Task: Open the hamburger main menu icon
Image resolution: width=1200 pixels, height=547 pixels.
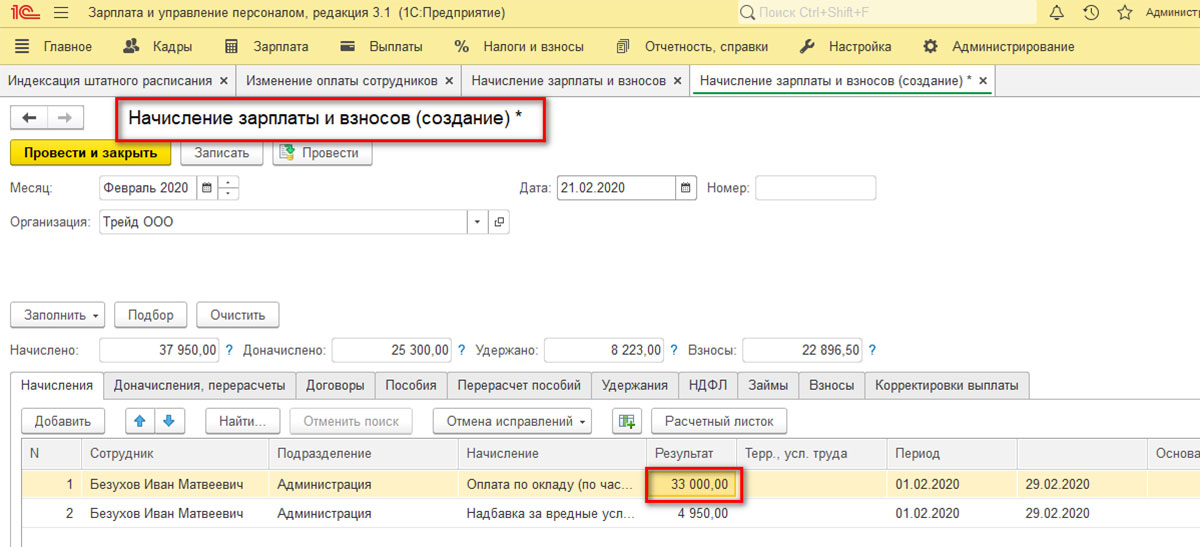Action: pos(60,13)
